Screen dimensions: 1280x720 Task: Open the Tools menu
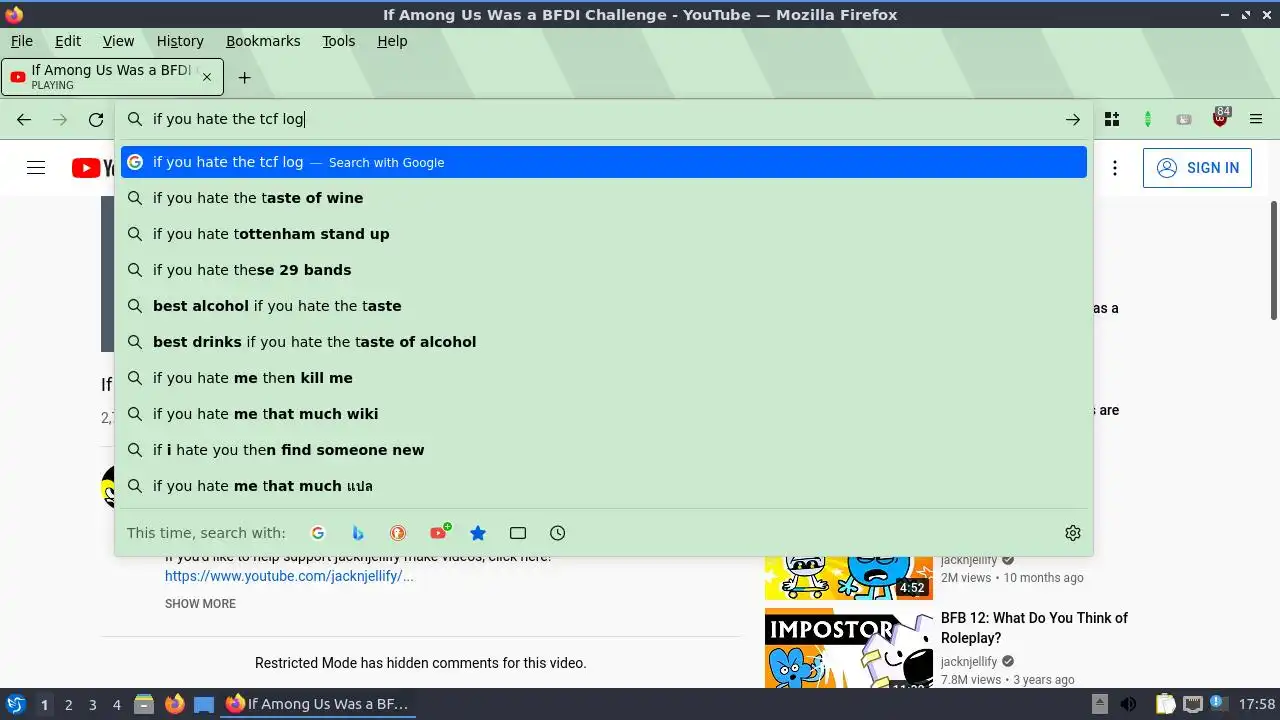[339, 41]
